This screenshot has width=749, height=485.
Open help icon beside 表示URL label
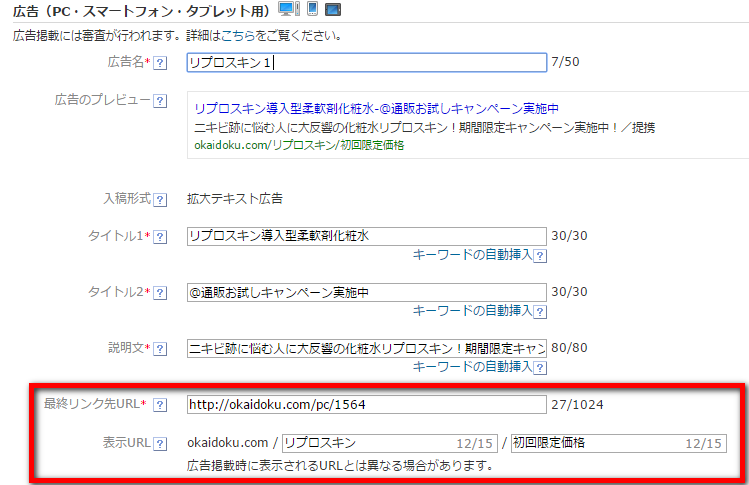[x=160, y=443]
